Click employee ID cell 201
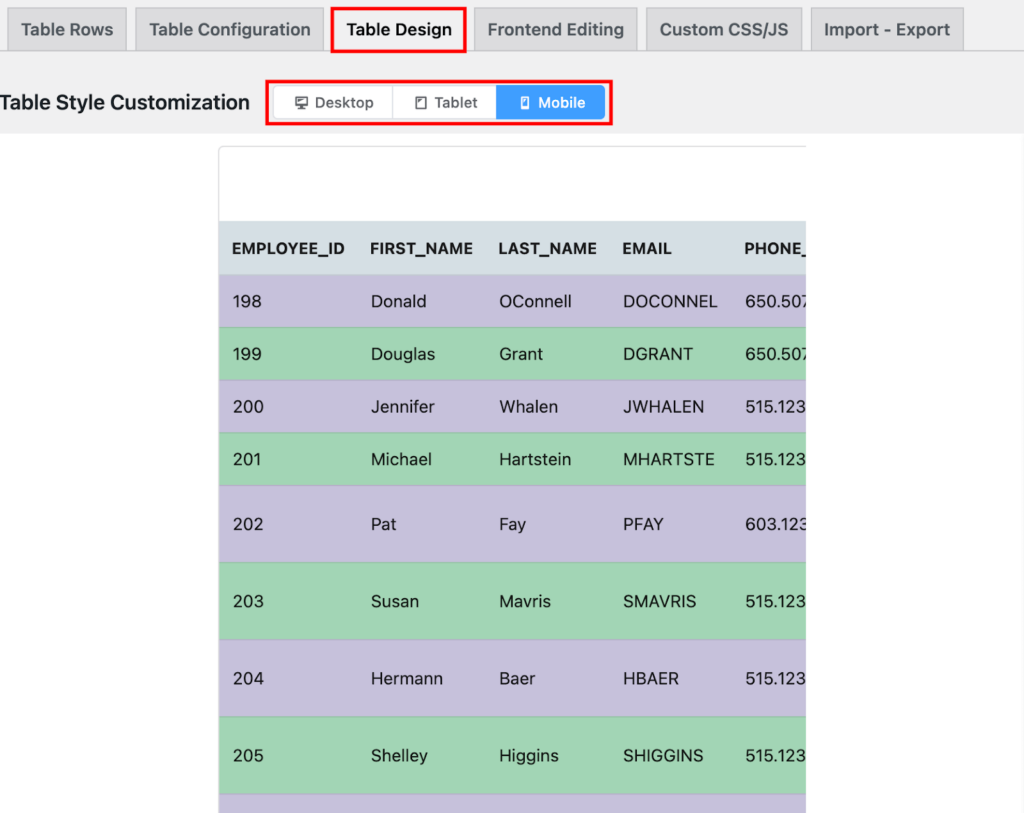This screenshot has width=1024, height=813. 247,460
